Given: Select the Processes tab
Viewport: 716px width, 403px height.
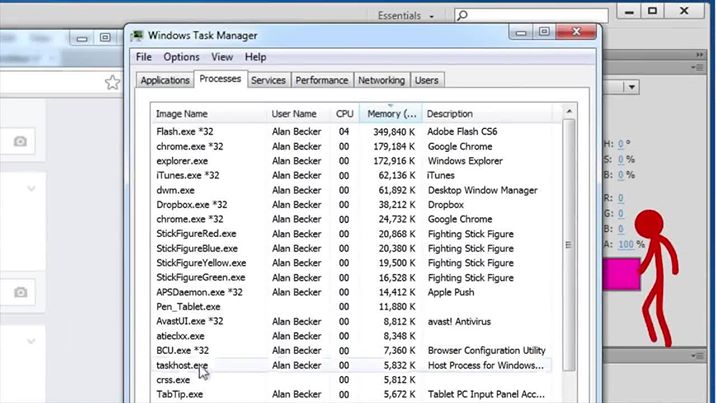Looking at the screenshot, I should [220, 79].
